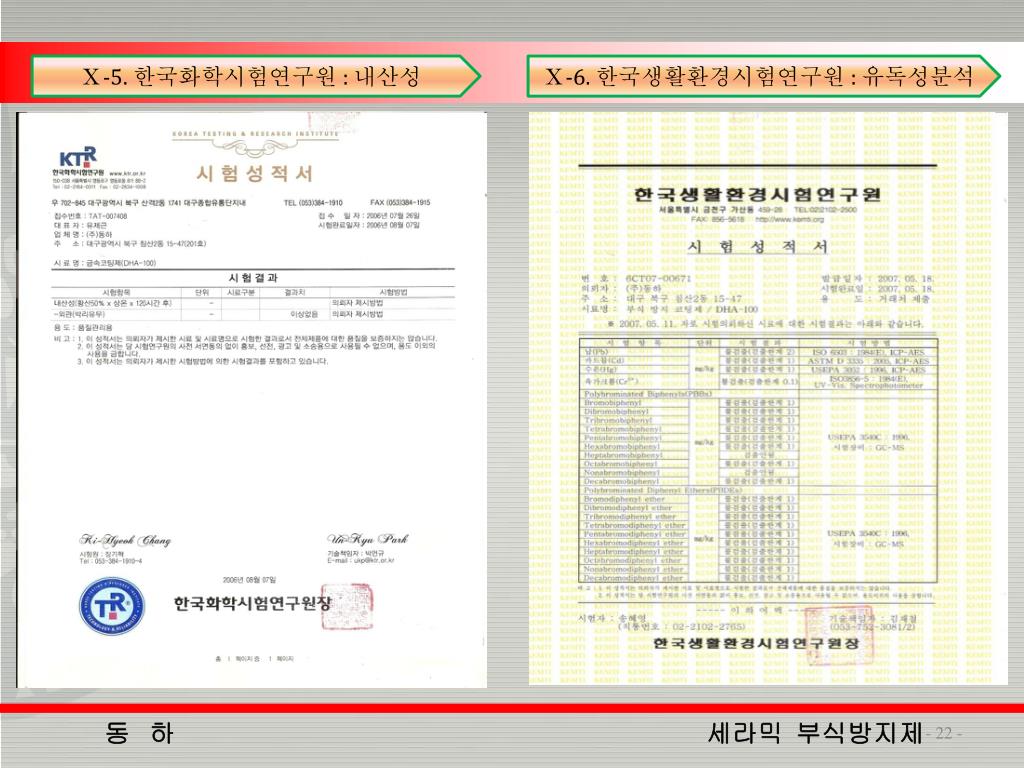
Task: Select the X-6 한국생활환경시험연구원 title banner
Action: tap(763, 76)
